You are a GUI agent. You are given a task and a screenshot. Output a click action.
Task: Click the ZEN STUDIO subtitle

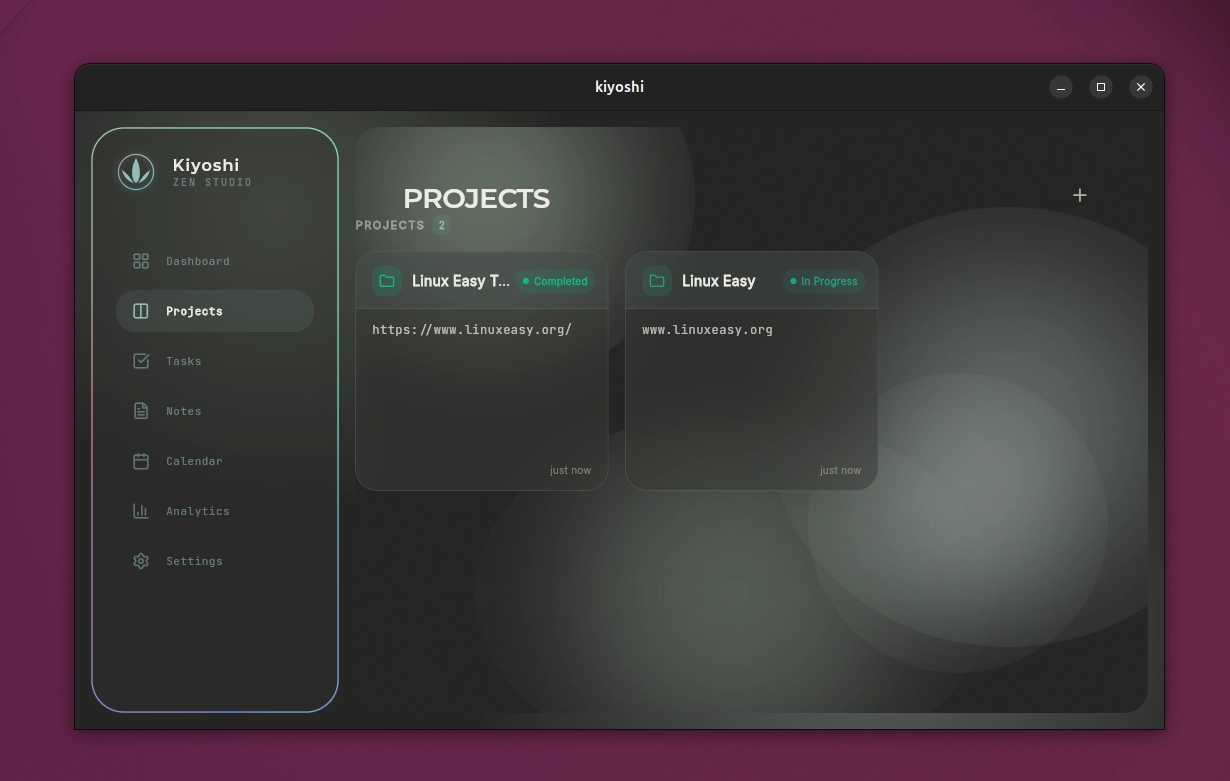pos(212,183)
